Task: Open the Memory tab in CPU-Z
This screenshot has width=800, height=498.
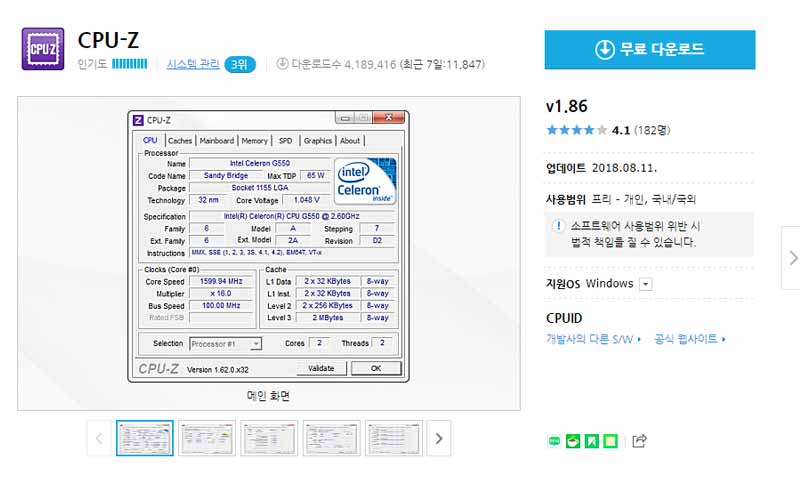Action: [x=255, y=141]
